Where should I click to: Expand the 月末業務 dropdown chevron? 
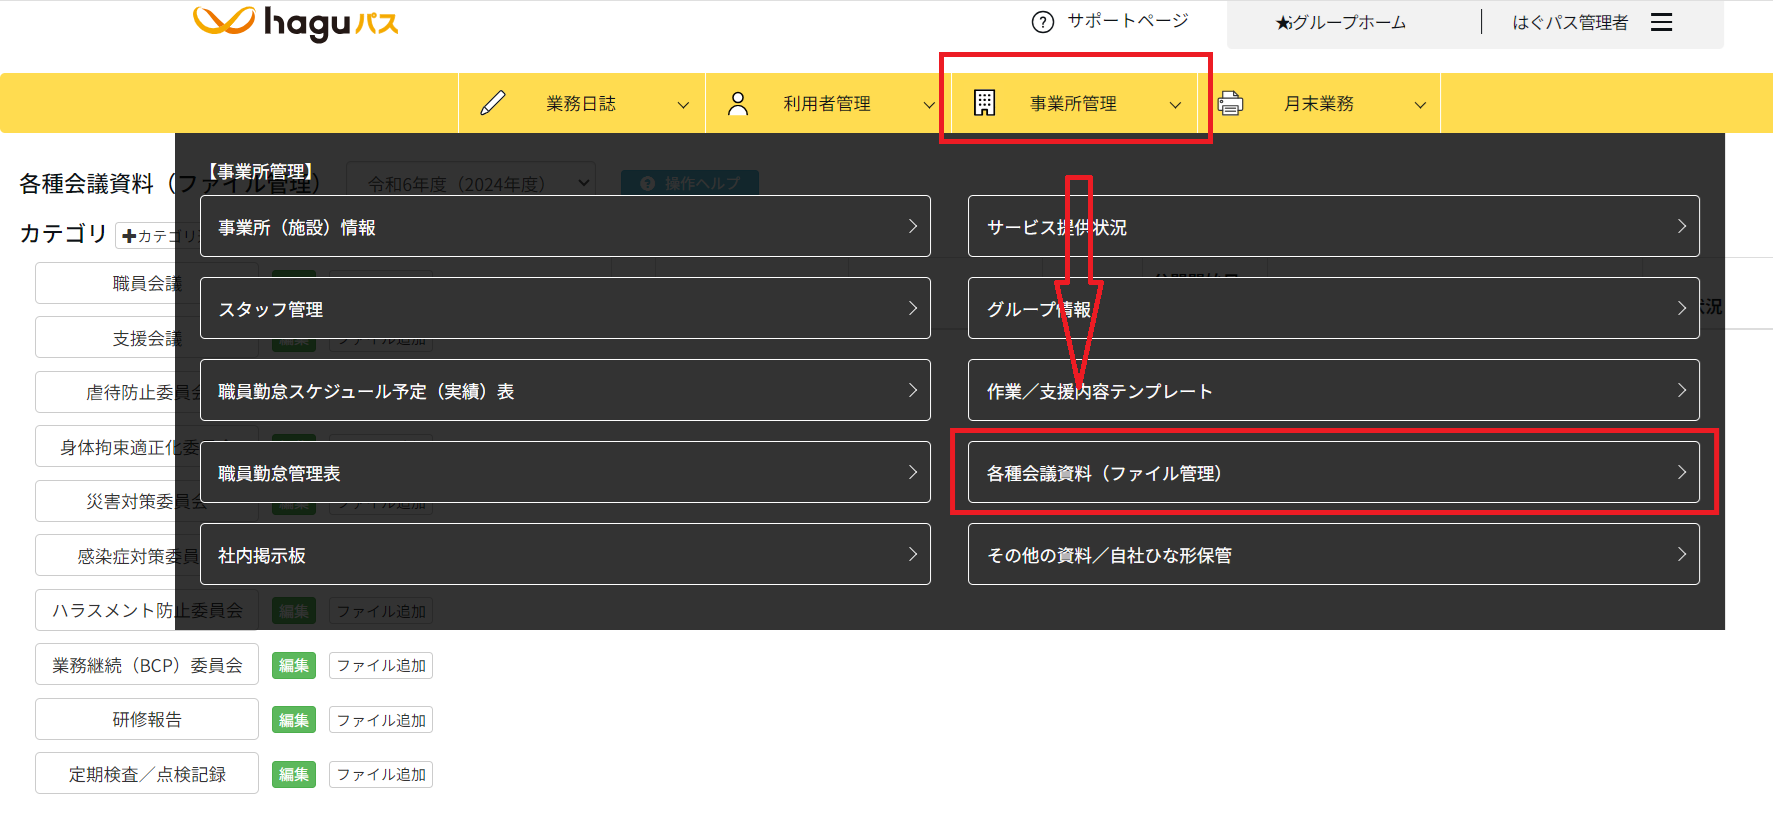click(x=1420, y=105)
